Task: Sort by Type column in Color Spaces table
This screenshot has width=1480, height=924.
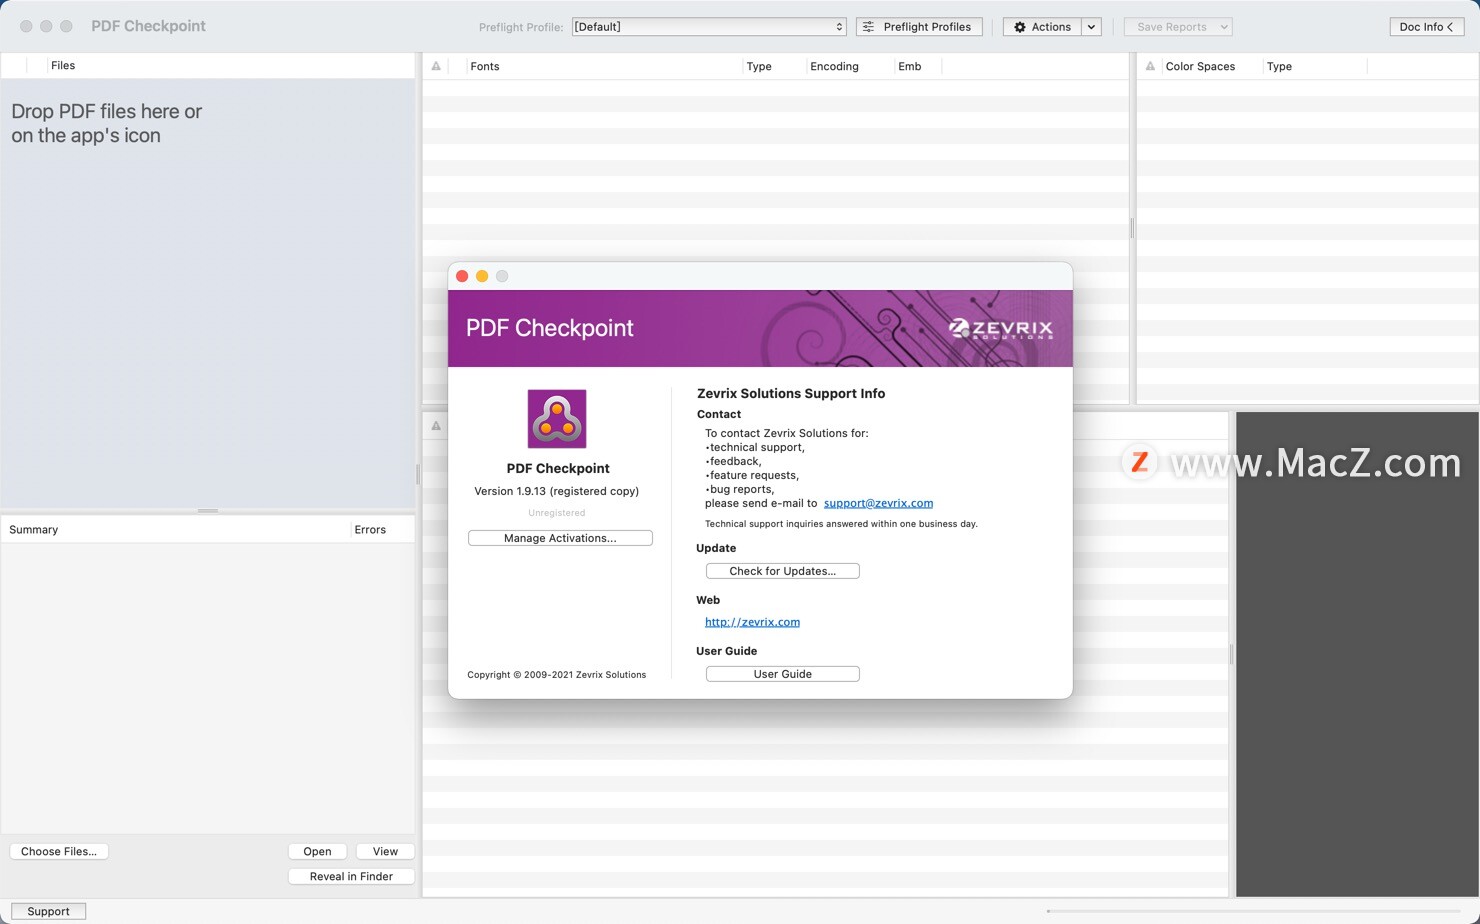Action: (x=1314, y=66)
